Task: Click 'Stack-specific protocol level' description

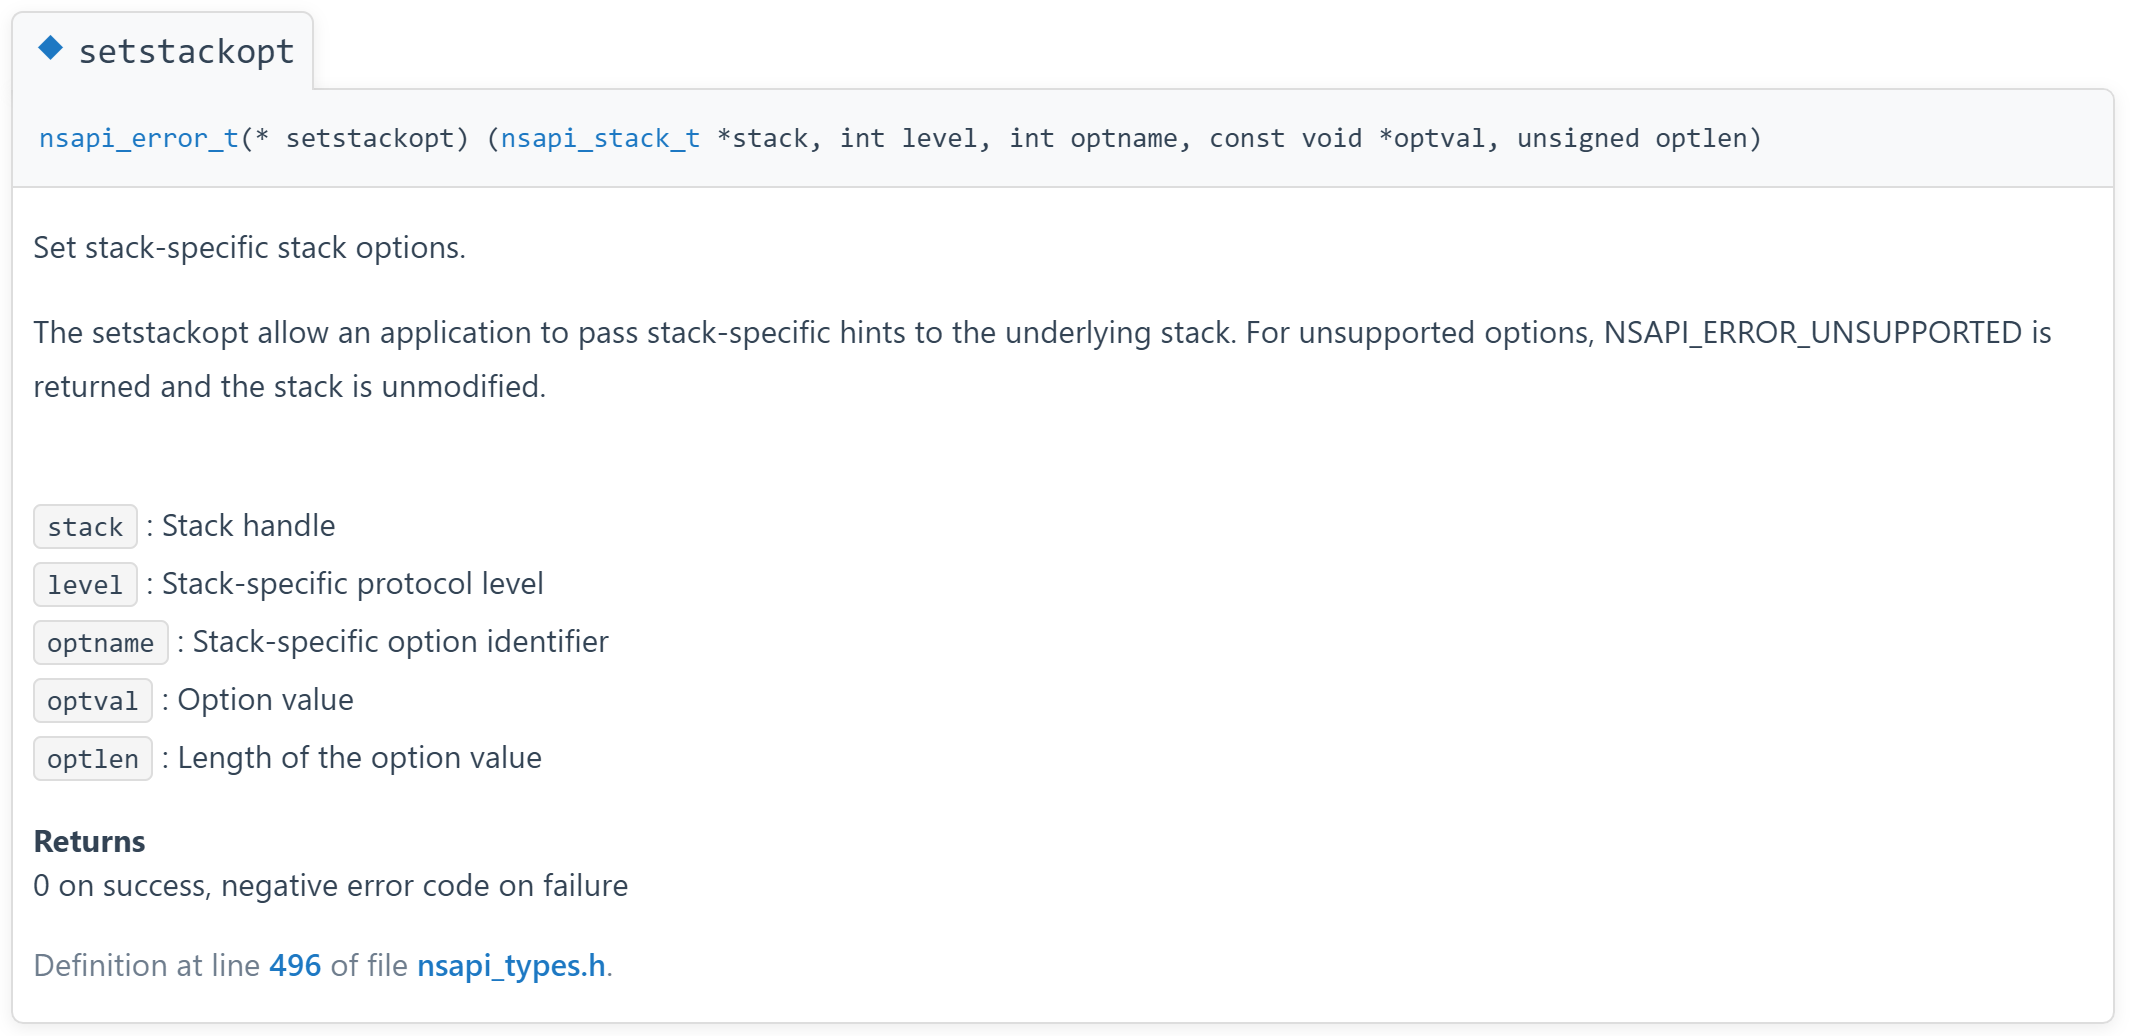Action: pos(352,583)
